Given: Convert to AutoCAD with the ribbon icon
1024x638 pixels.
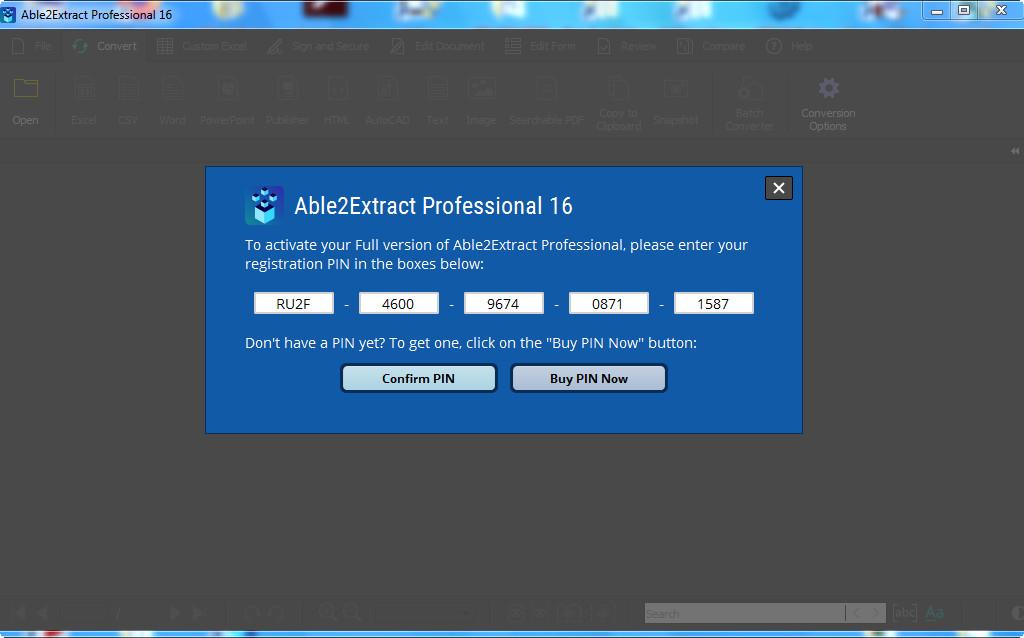Looking at the screenshot, I should coord(387,88).
